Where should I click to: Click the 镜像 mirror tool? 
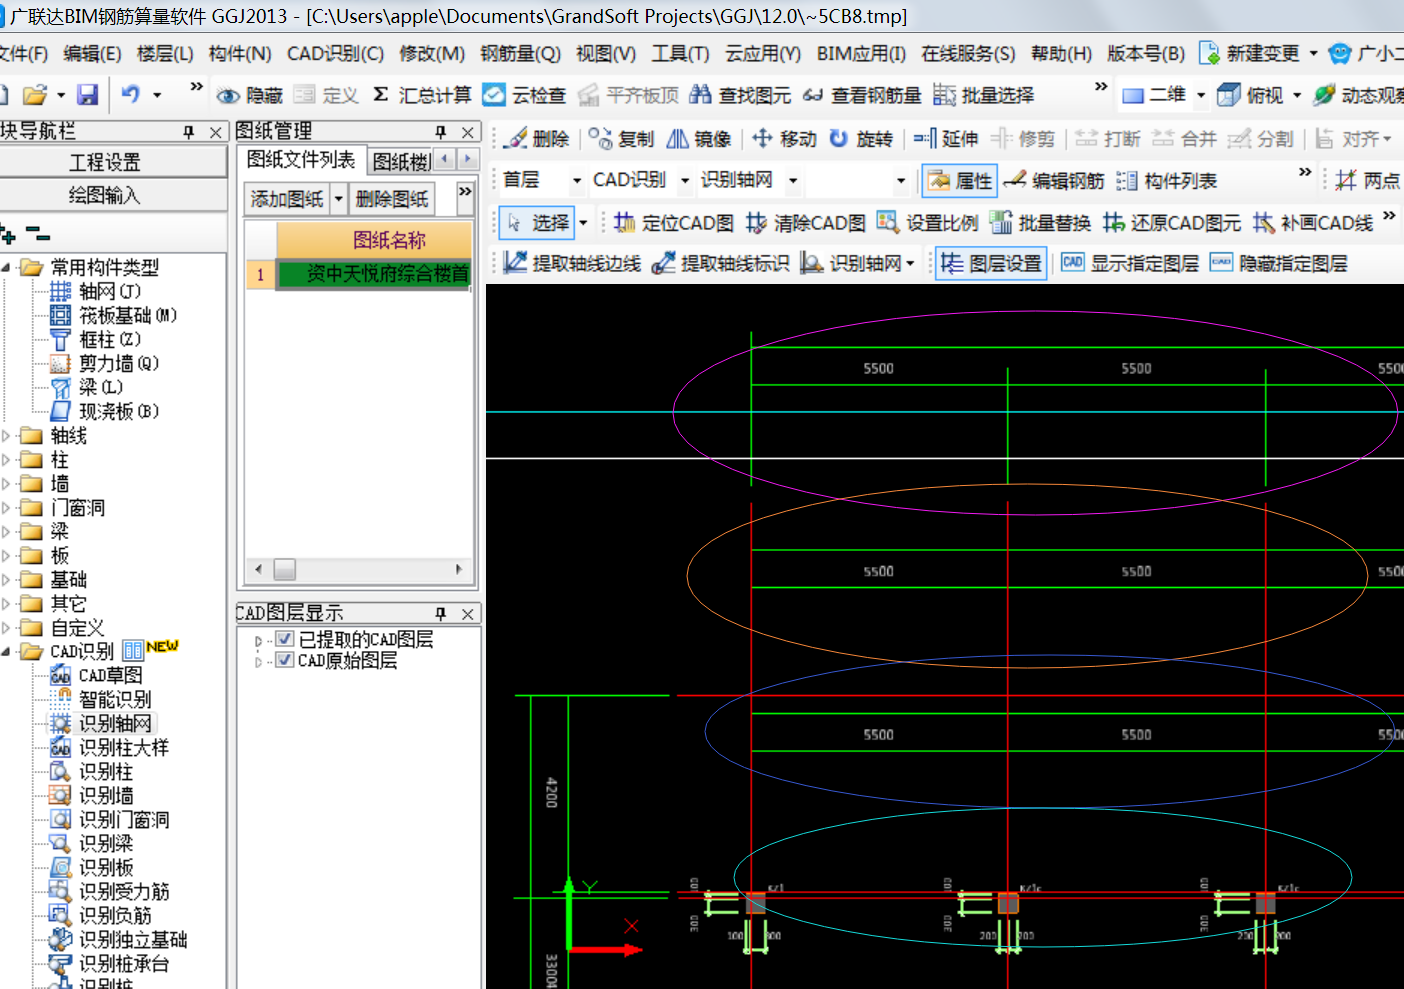click(699, 139)
